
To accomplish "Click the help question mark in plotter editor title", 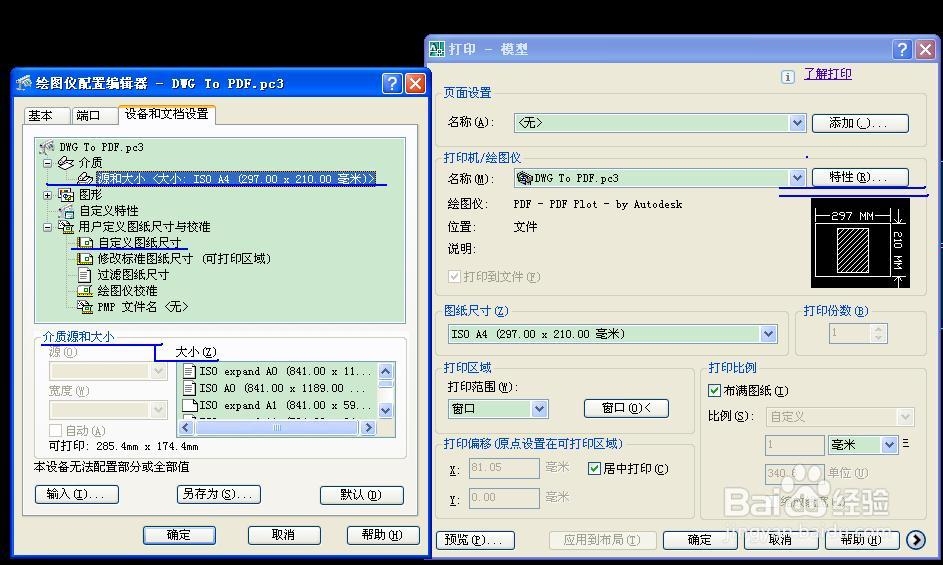I will 392,83.
